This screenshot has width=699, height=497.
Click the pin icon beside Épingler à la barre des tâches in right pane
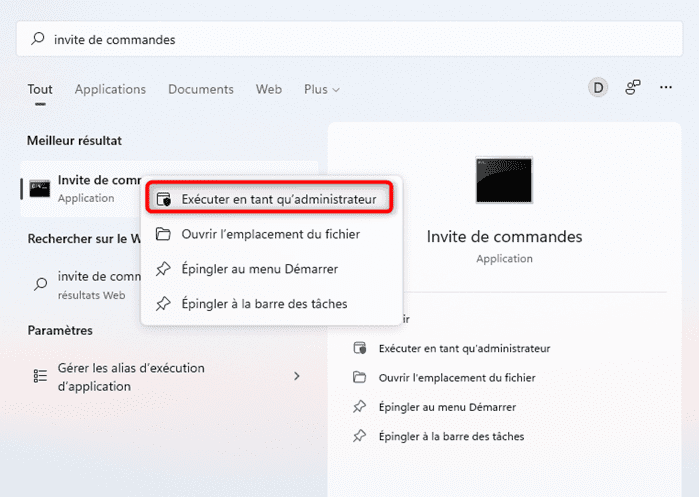click(x=359, y=436)
